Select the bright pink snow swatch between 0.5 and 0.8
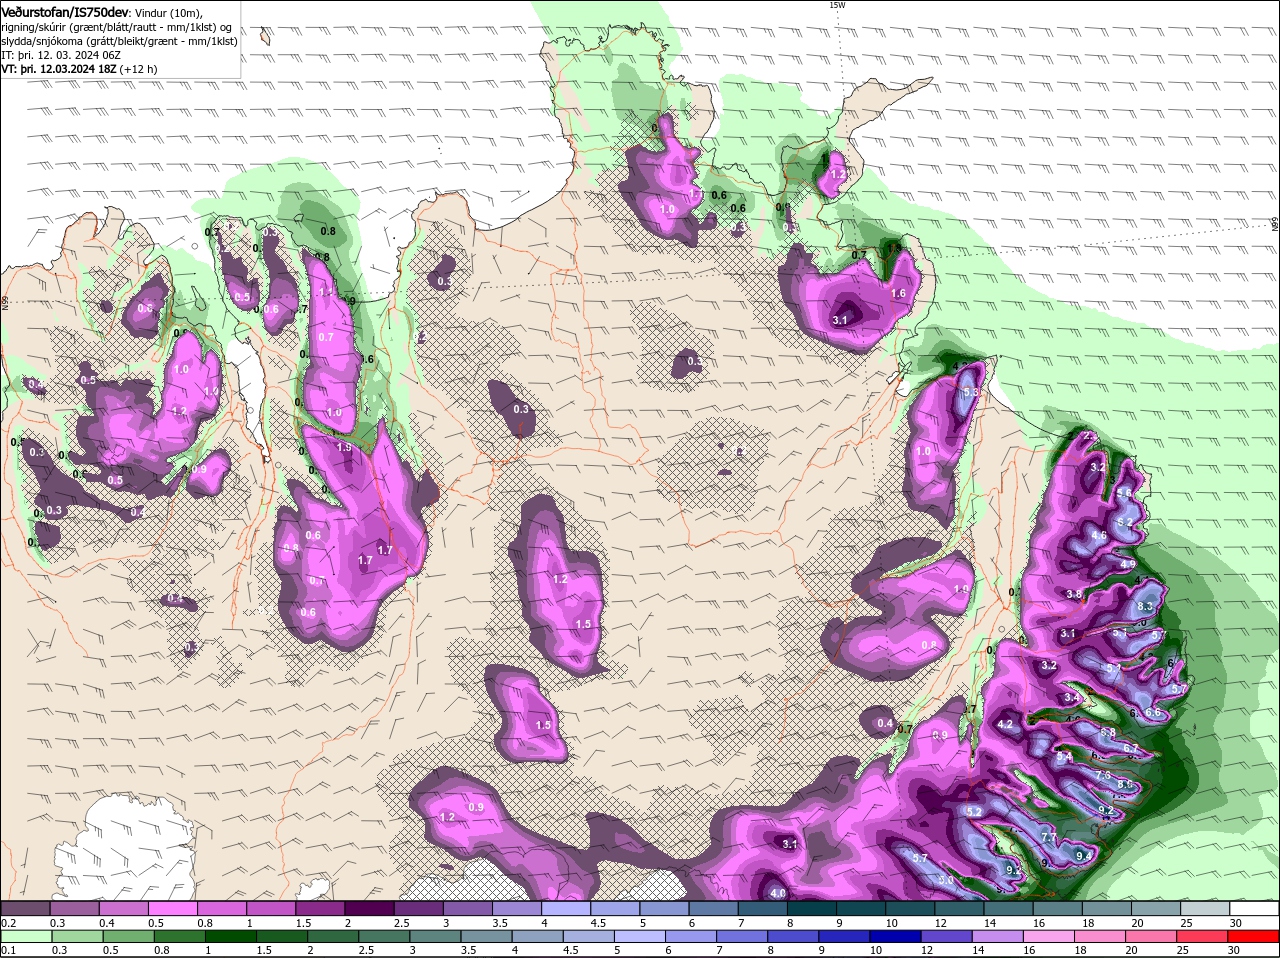Screen dimensions: 1280x958 174,907
